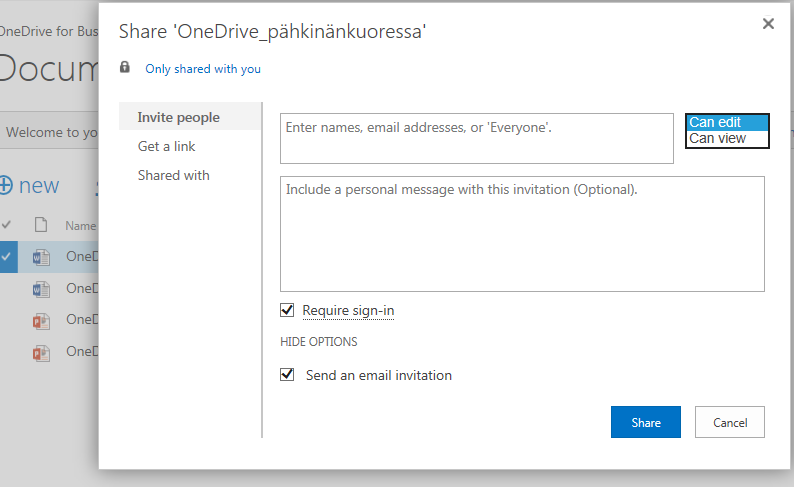Toggle the select-all checkmark in list header
This screenshot has width=794, height=487.
tap(7, 224)
